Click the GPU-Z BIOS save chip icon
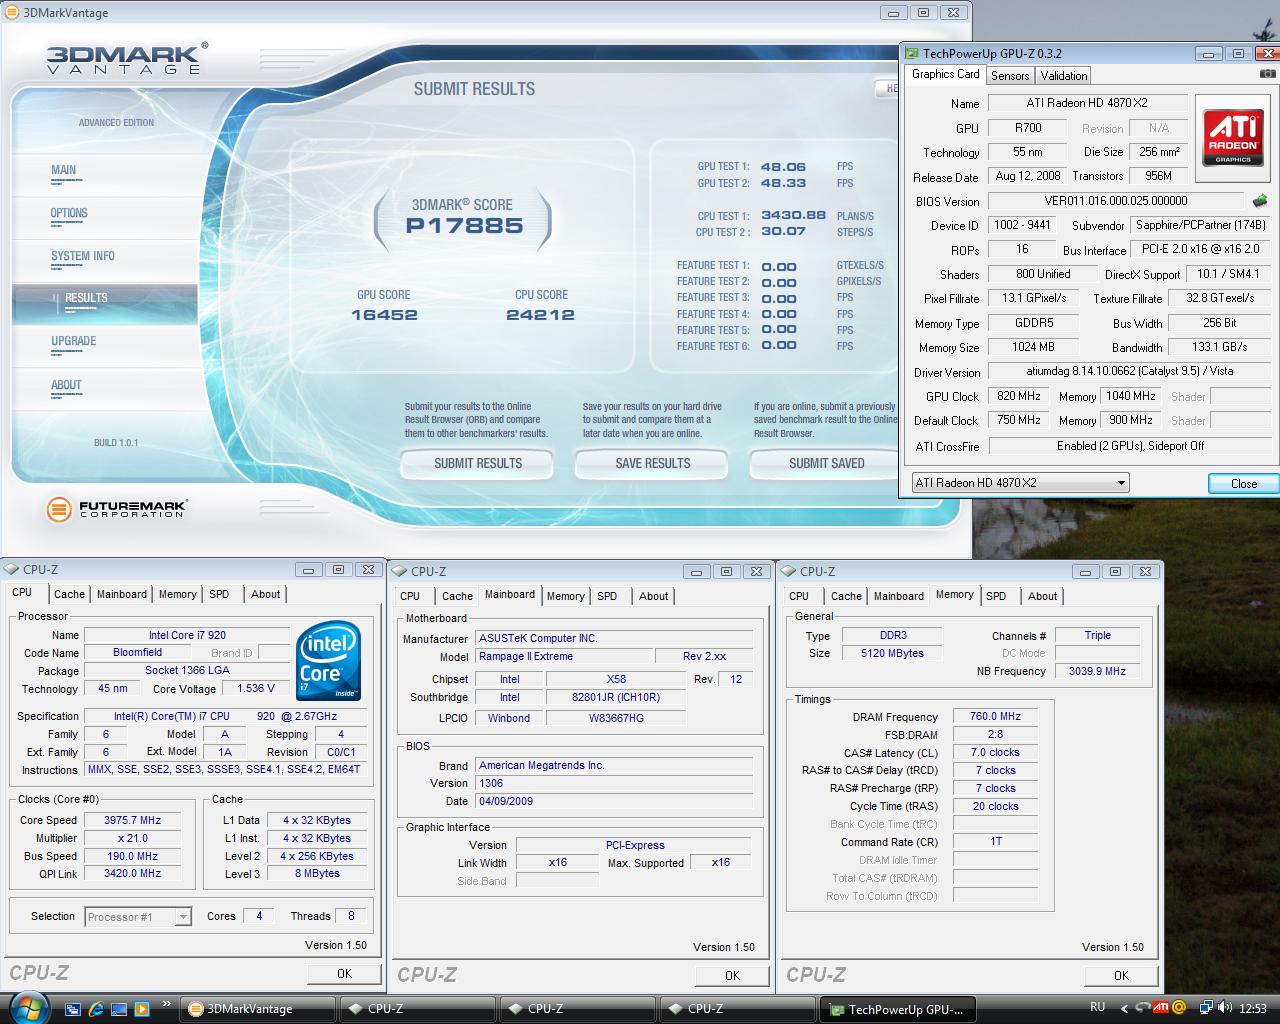 point(1260,200)
